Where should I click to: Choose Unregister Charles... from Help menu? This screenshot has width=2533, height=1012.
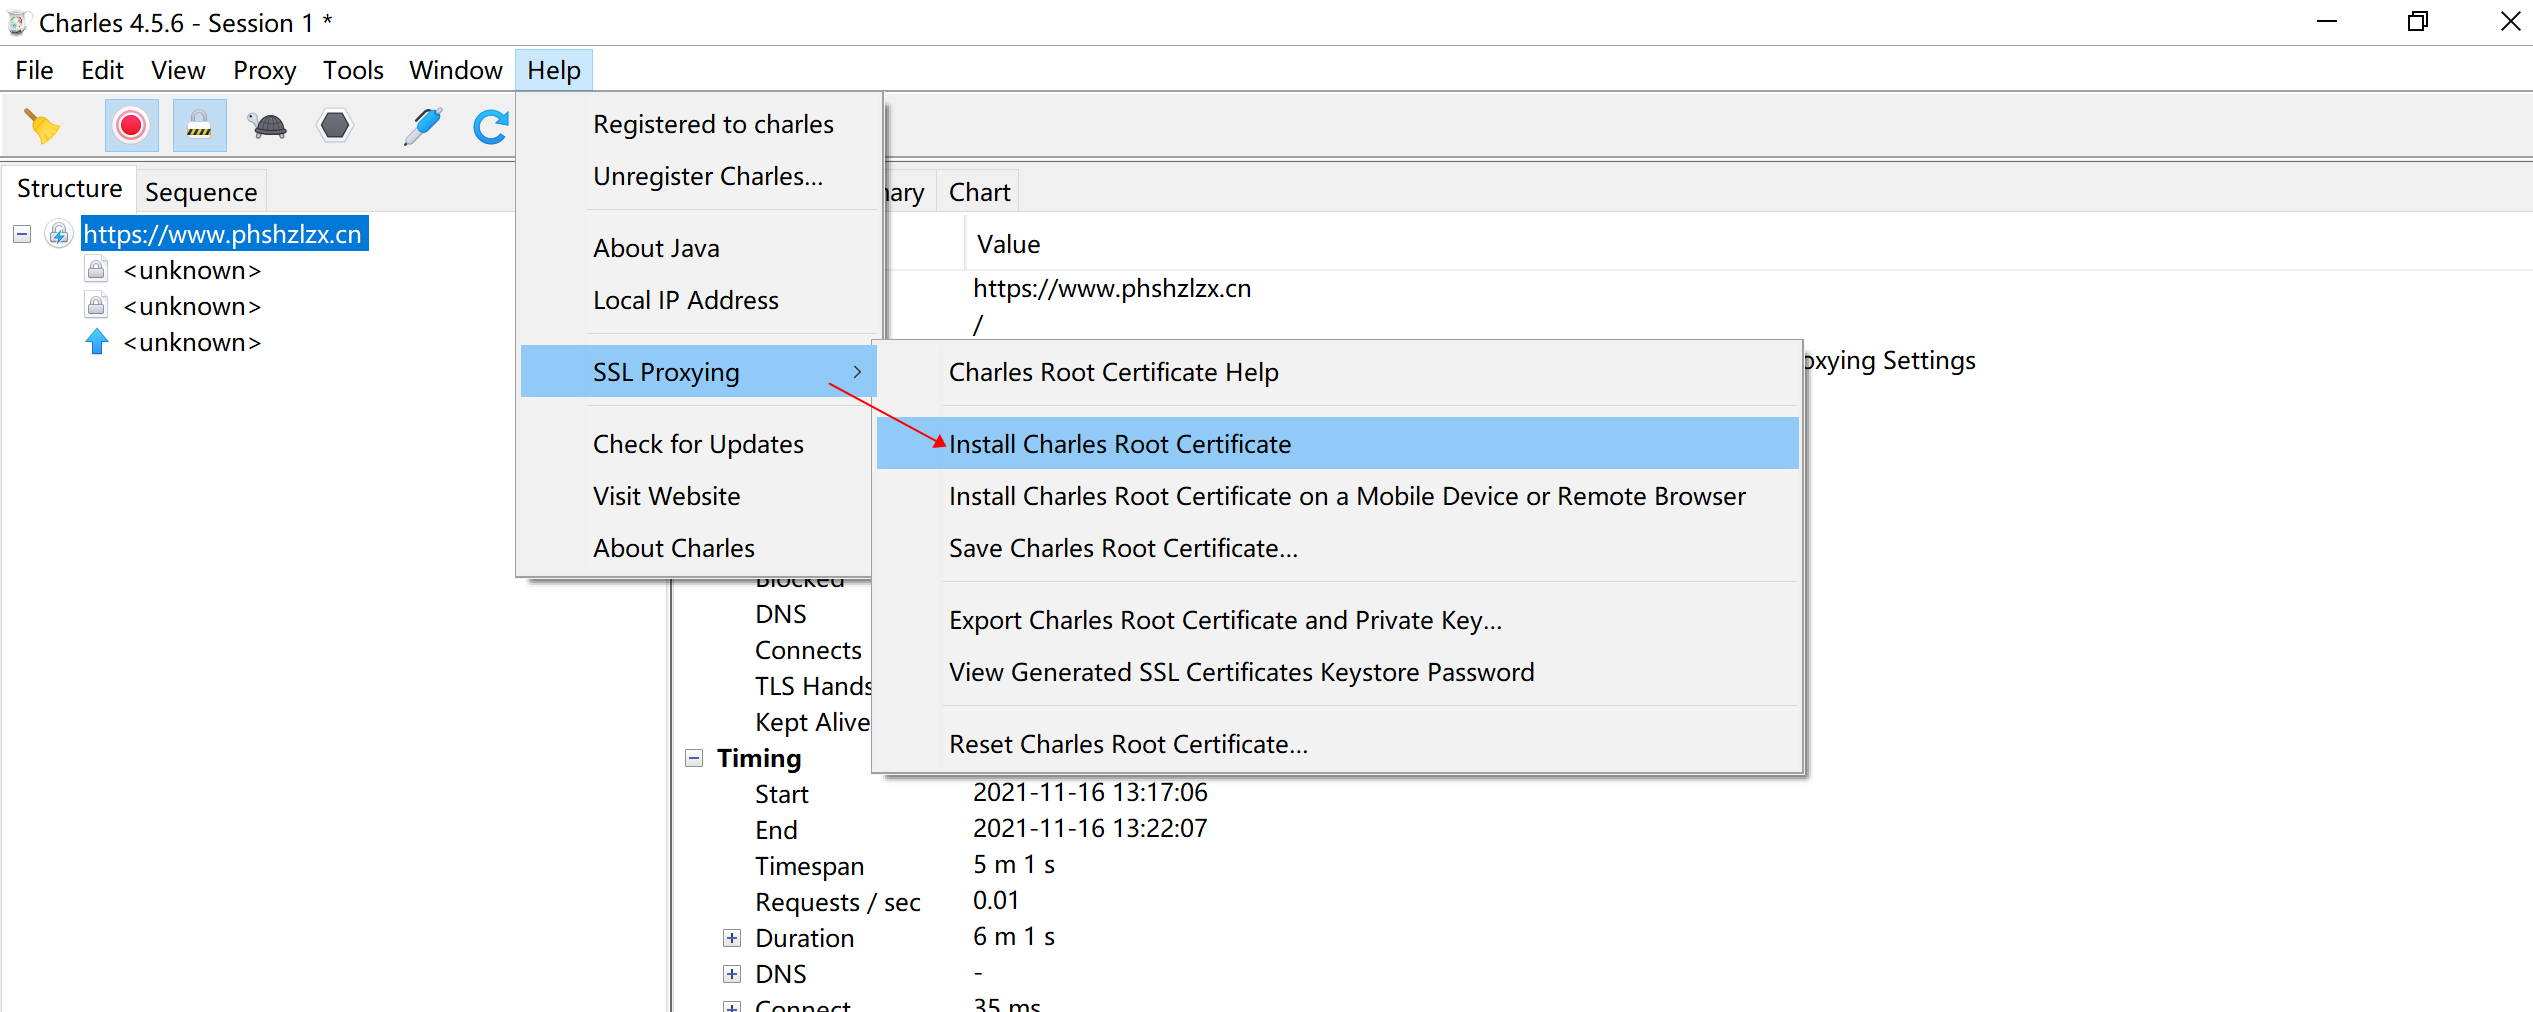coord(700,176)
